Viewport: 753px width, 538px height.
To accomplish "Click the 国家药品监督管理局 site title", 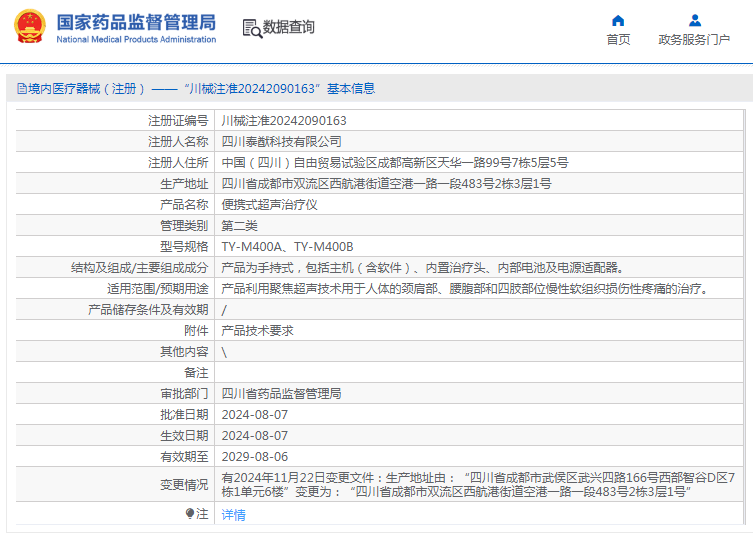I will point(136,22).
